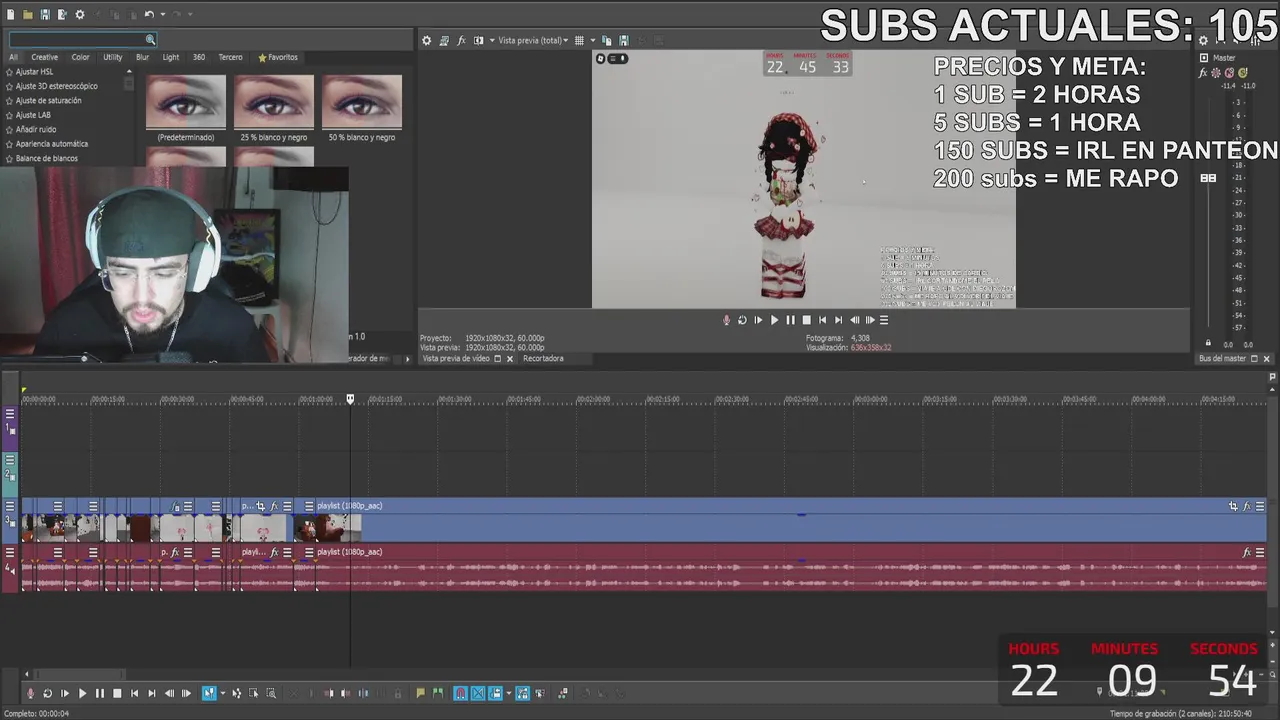Switch to the Creative effects tab
The width and height of the screenshot is (1280, 720).
44,57
